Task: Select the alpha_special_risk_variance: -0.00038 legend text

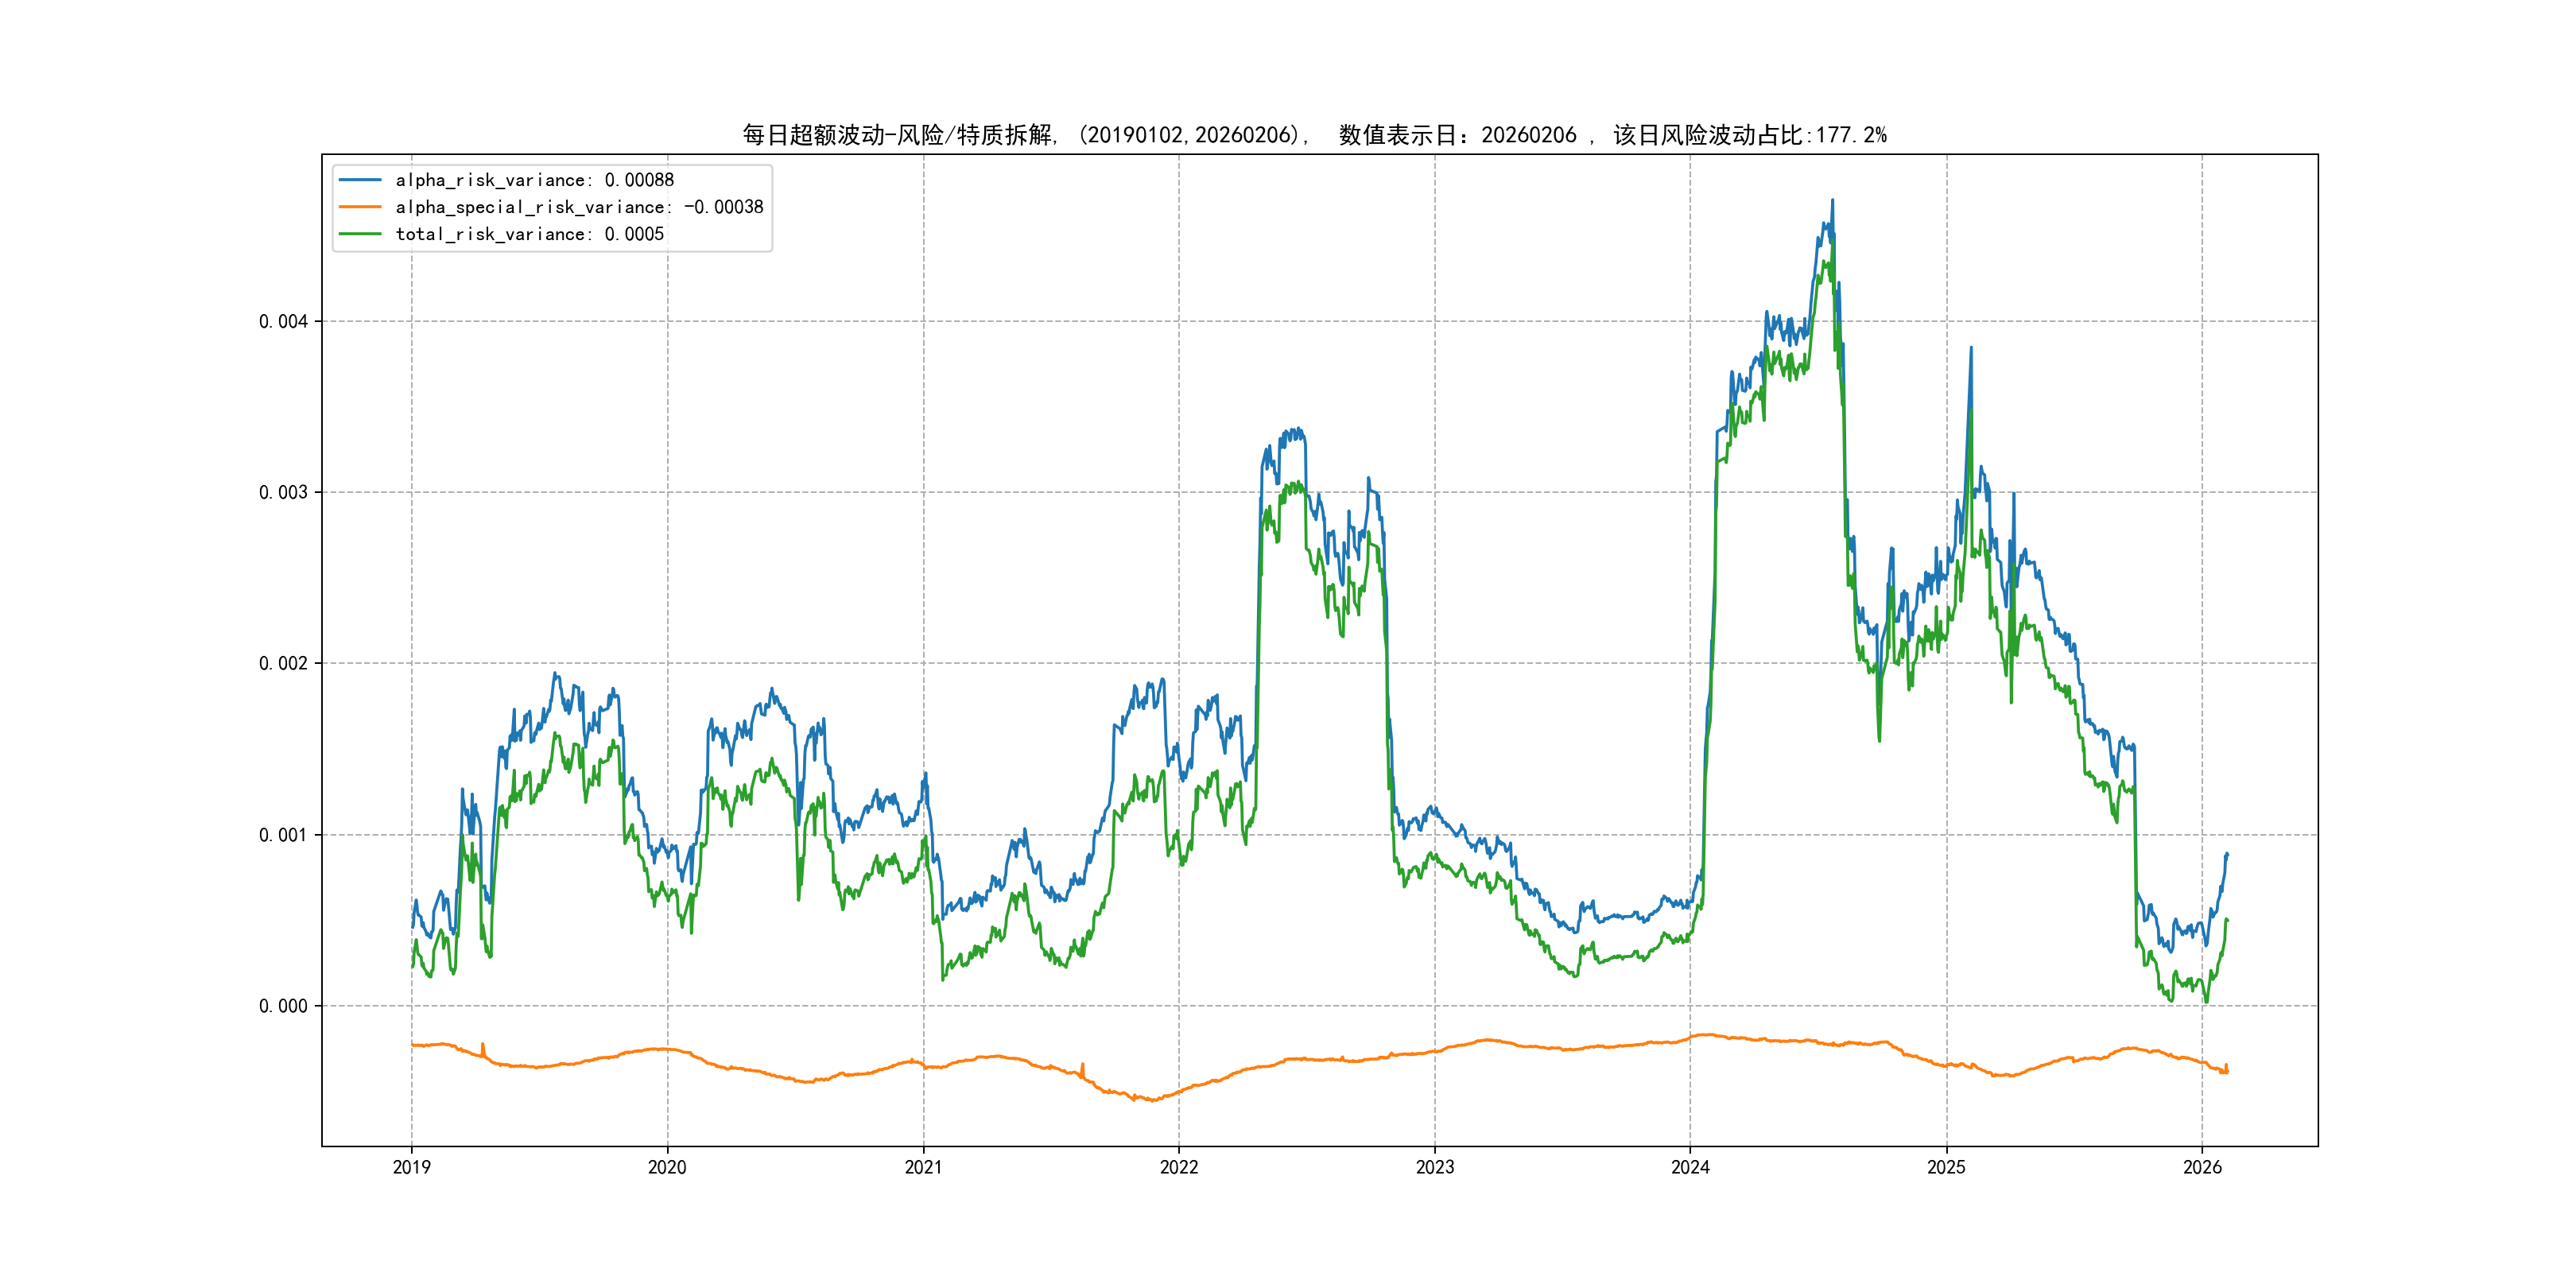Action: click(x=579, y=207)
